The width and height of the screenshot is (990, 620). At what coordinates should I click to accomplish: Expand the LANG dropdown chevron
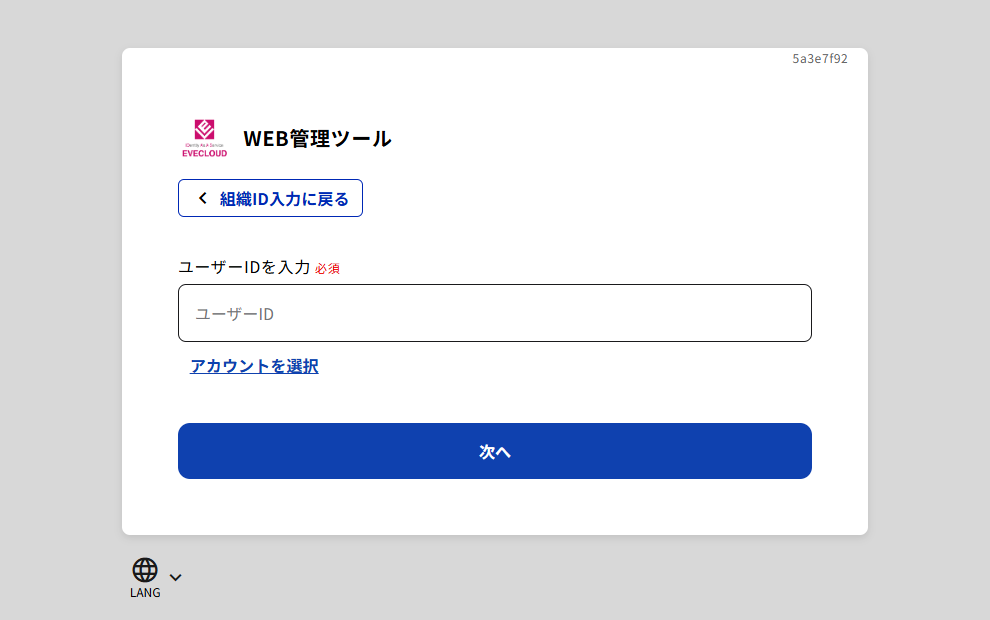pyautogui.click(x=176, y=577)
